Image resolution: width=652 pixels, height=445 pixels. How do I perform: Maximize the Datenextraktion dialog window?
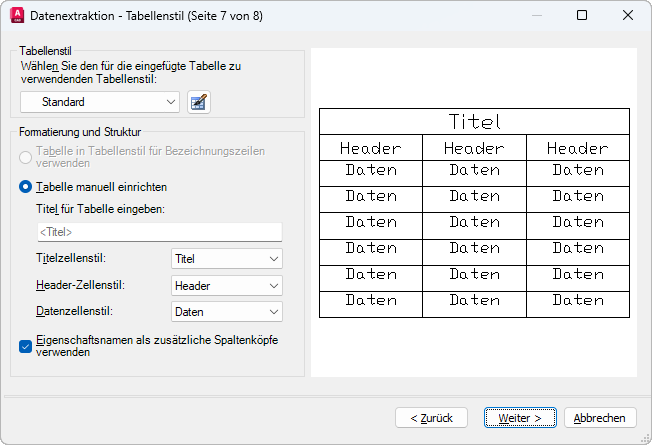click(x=582, y=16)
